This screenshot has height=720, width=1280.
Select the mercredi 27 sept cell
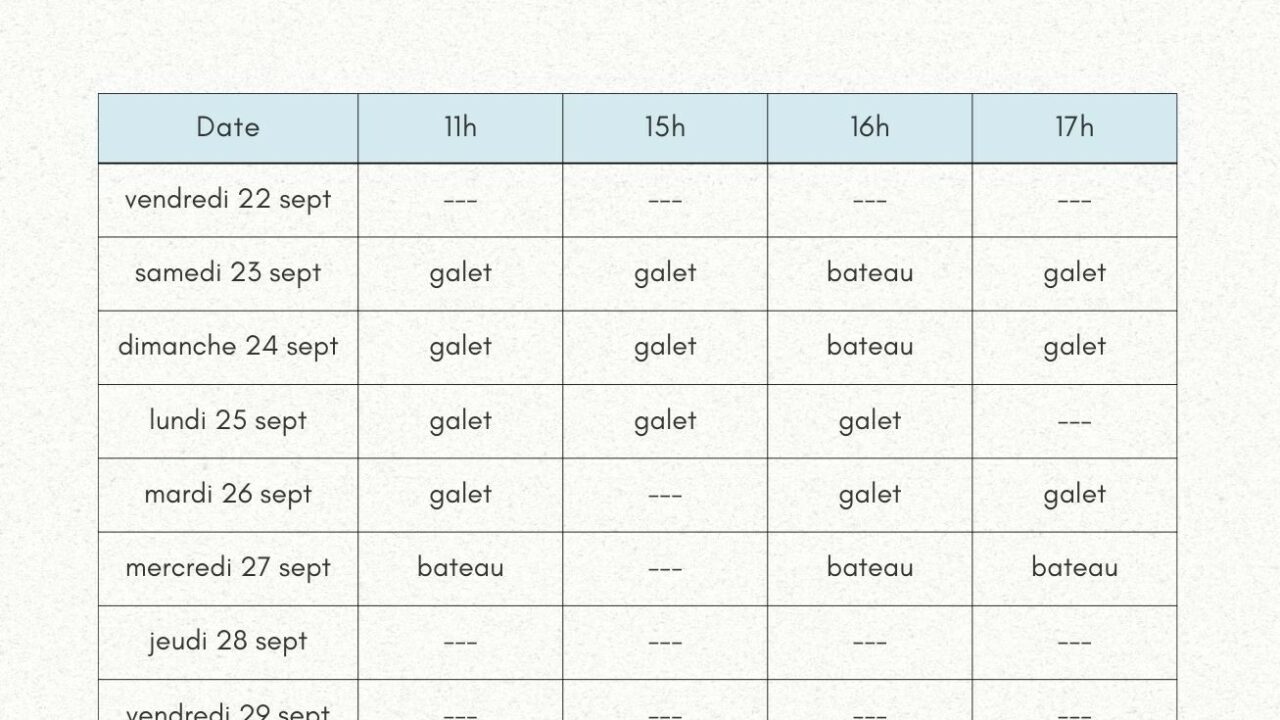[228, 568]
